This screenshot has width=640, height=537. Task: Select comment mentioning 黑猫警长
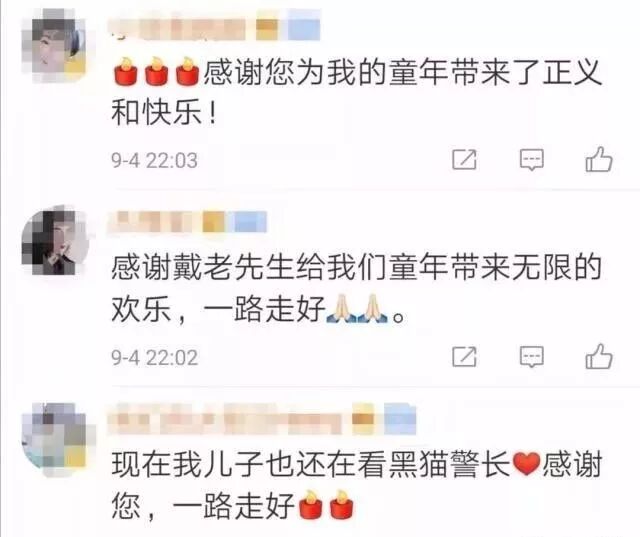click(x=357, y=485)
